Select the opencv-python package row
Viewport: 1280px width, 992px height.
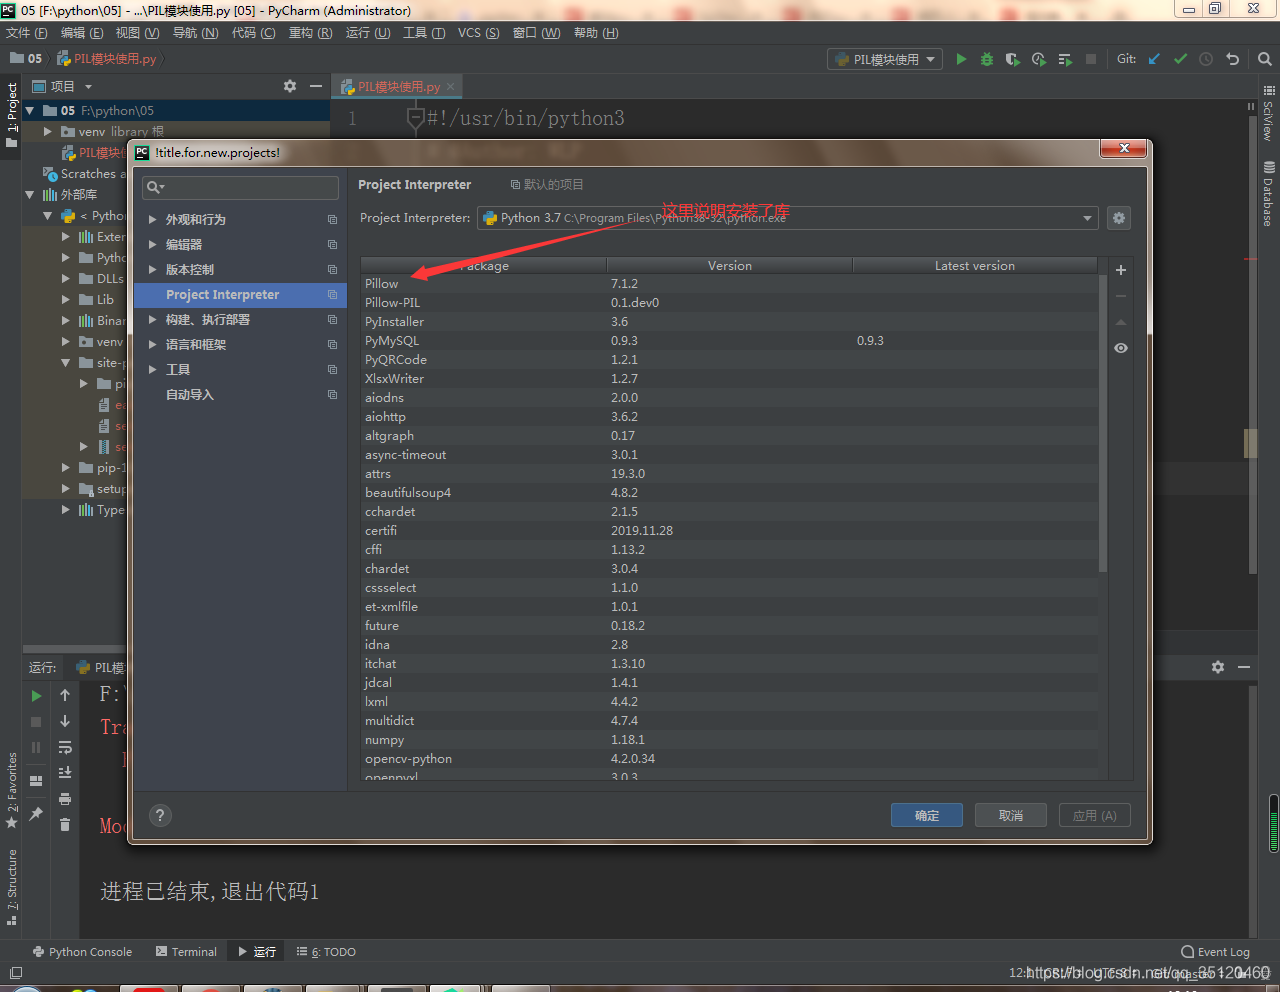tap(729, 759)
